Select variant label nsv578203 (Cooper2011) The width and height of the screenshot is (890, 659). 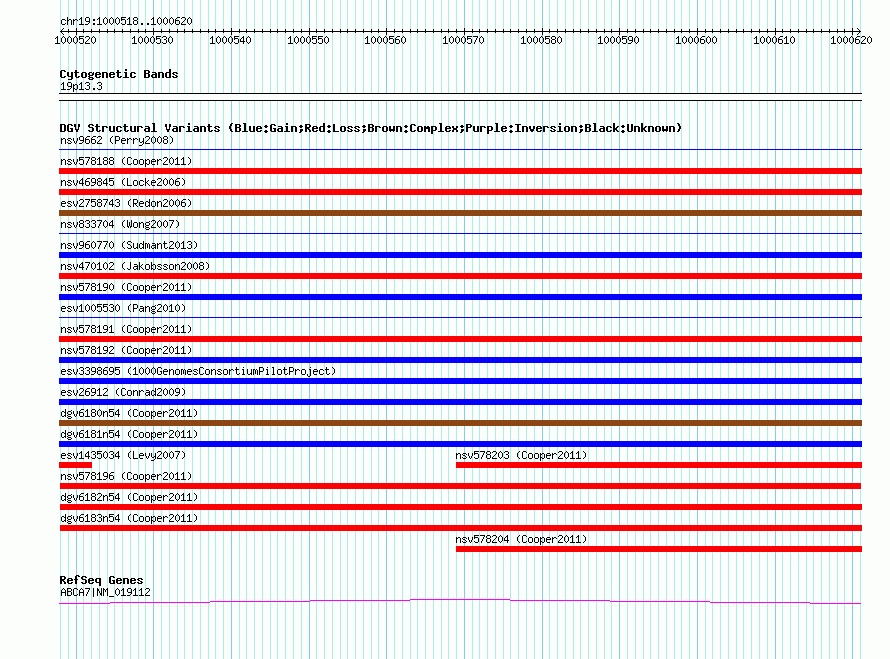pyautogui.click(x=521, y=455)
